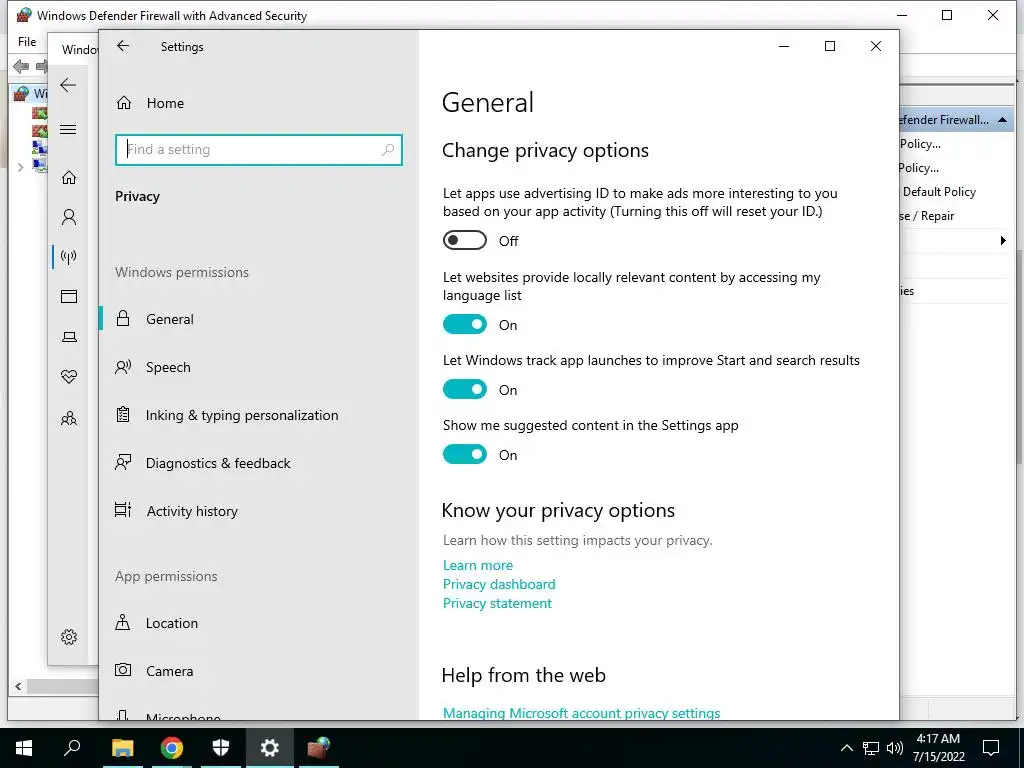Viewport: 1024px width, 768px height.
Task: Open Settings Home page
Action: point(150,103)
